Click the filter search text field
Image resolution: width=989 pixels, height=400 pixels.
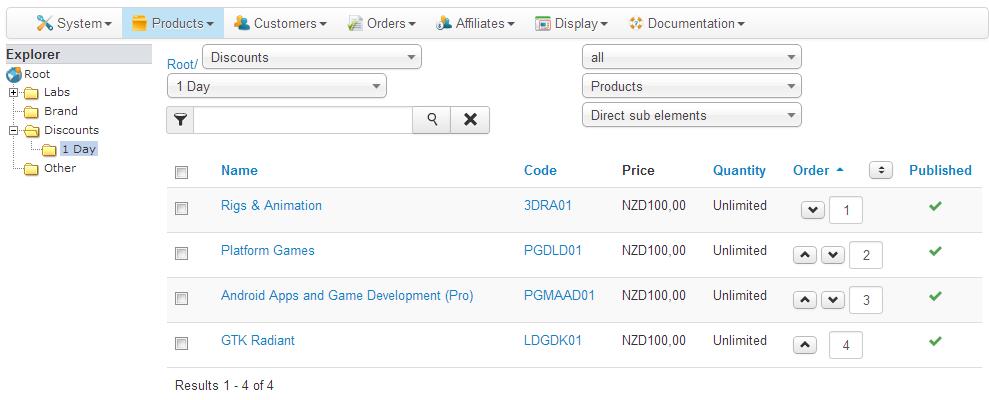[303, 120]
